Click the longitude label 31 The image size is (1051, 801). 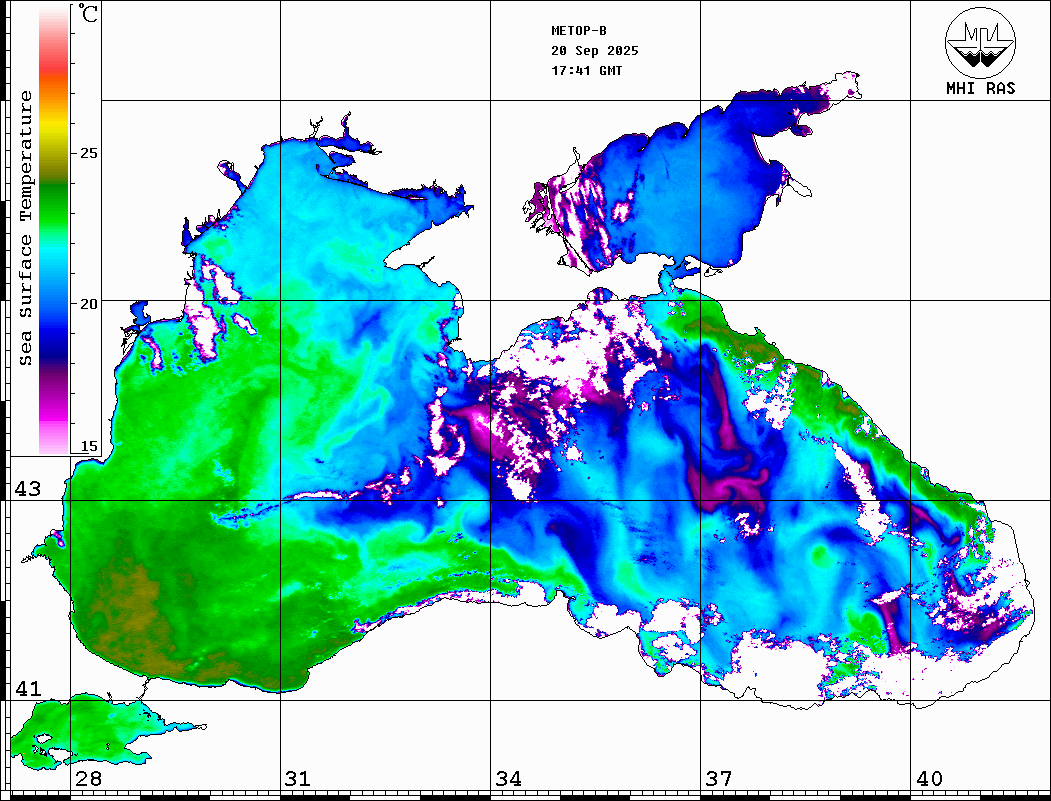[297, 779]
